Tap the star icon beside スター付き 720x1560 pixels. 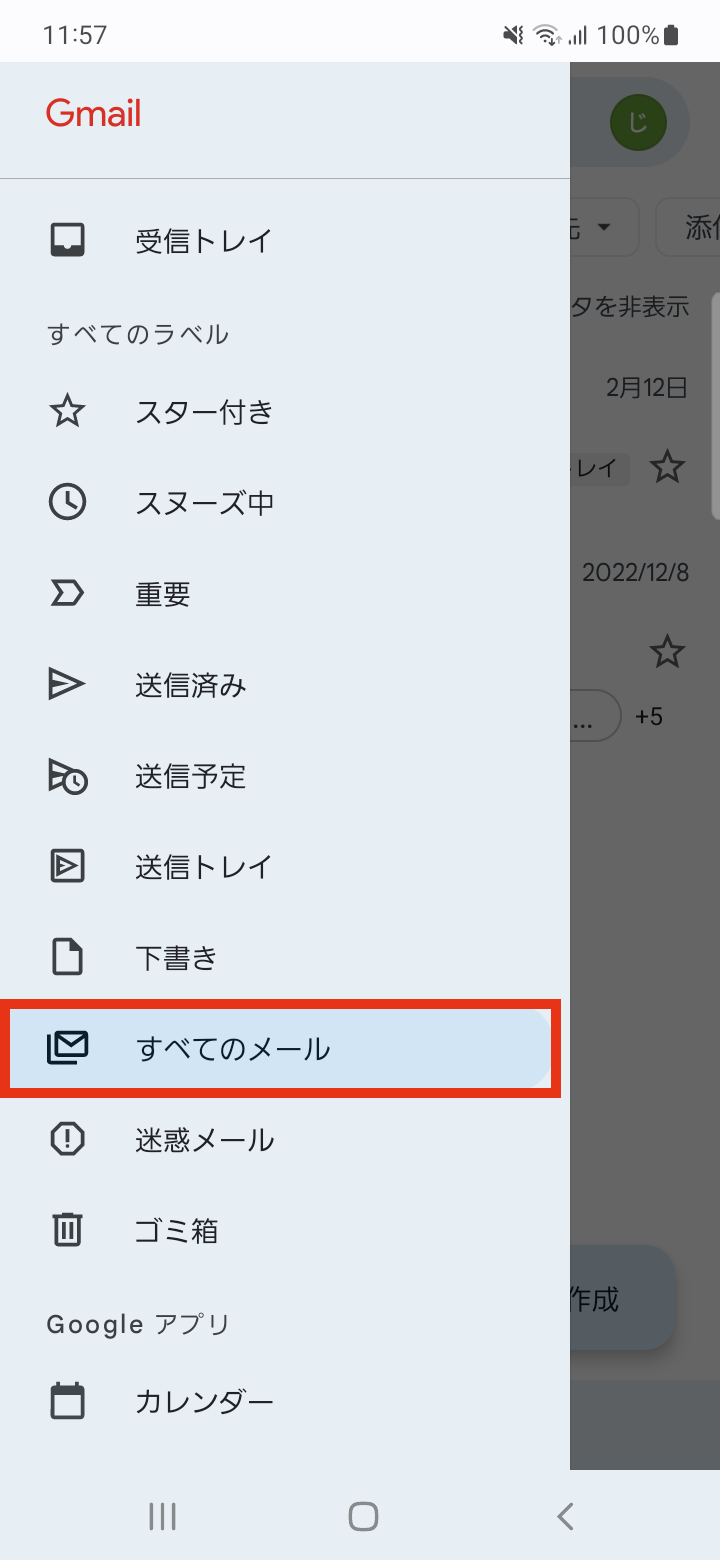[x=67, y=411]
